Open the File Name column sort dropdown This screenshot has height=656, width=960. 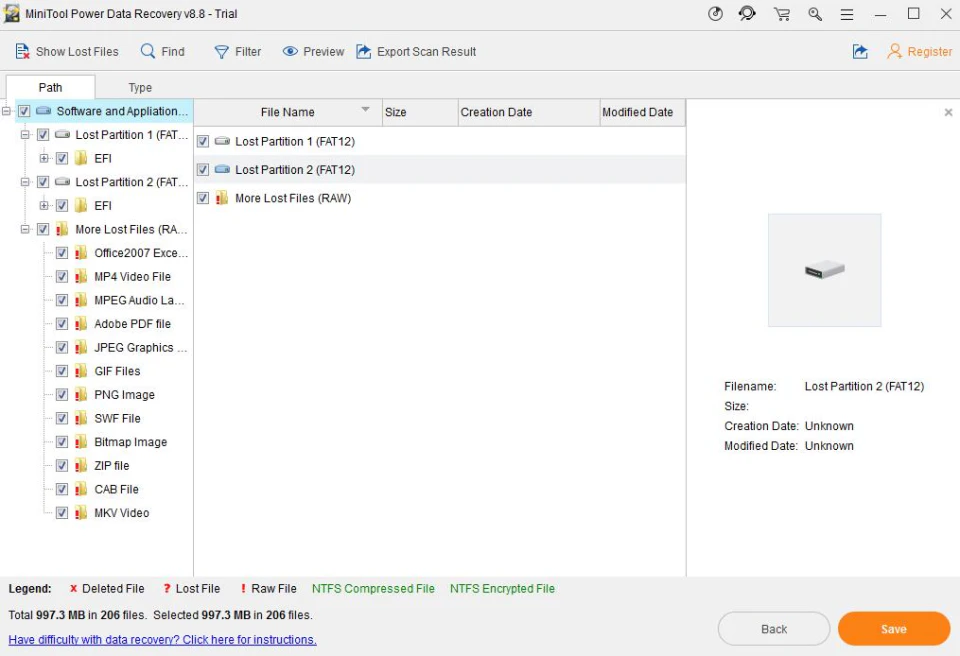point(365,111)
